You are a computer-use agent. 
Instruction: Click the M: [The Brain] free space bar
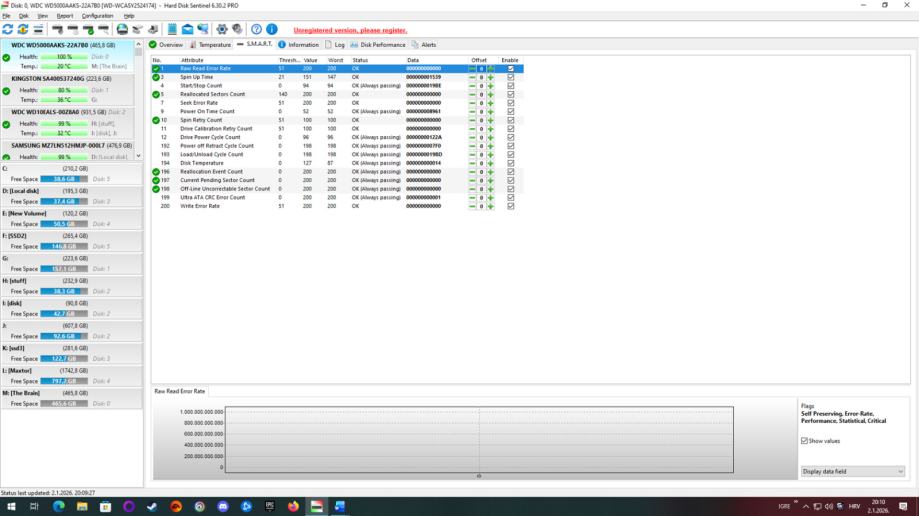click(x=64, y=403)
